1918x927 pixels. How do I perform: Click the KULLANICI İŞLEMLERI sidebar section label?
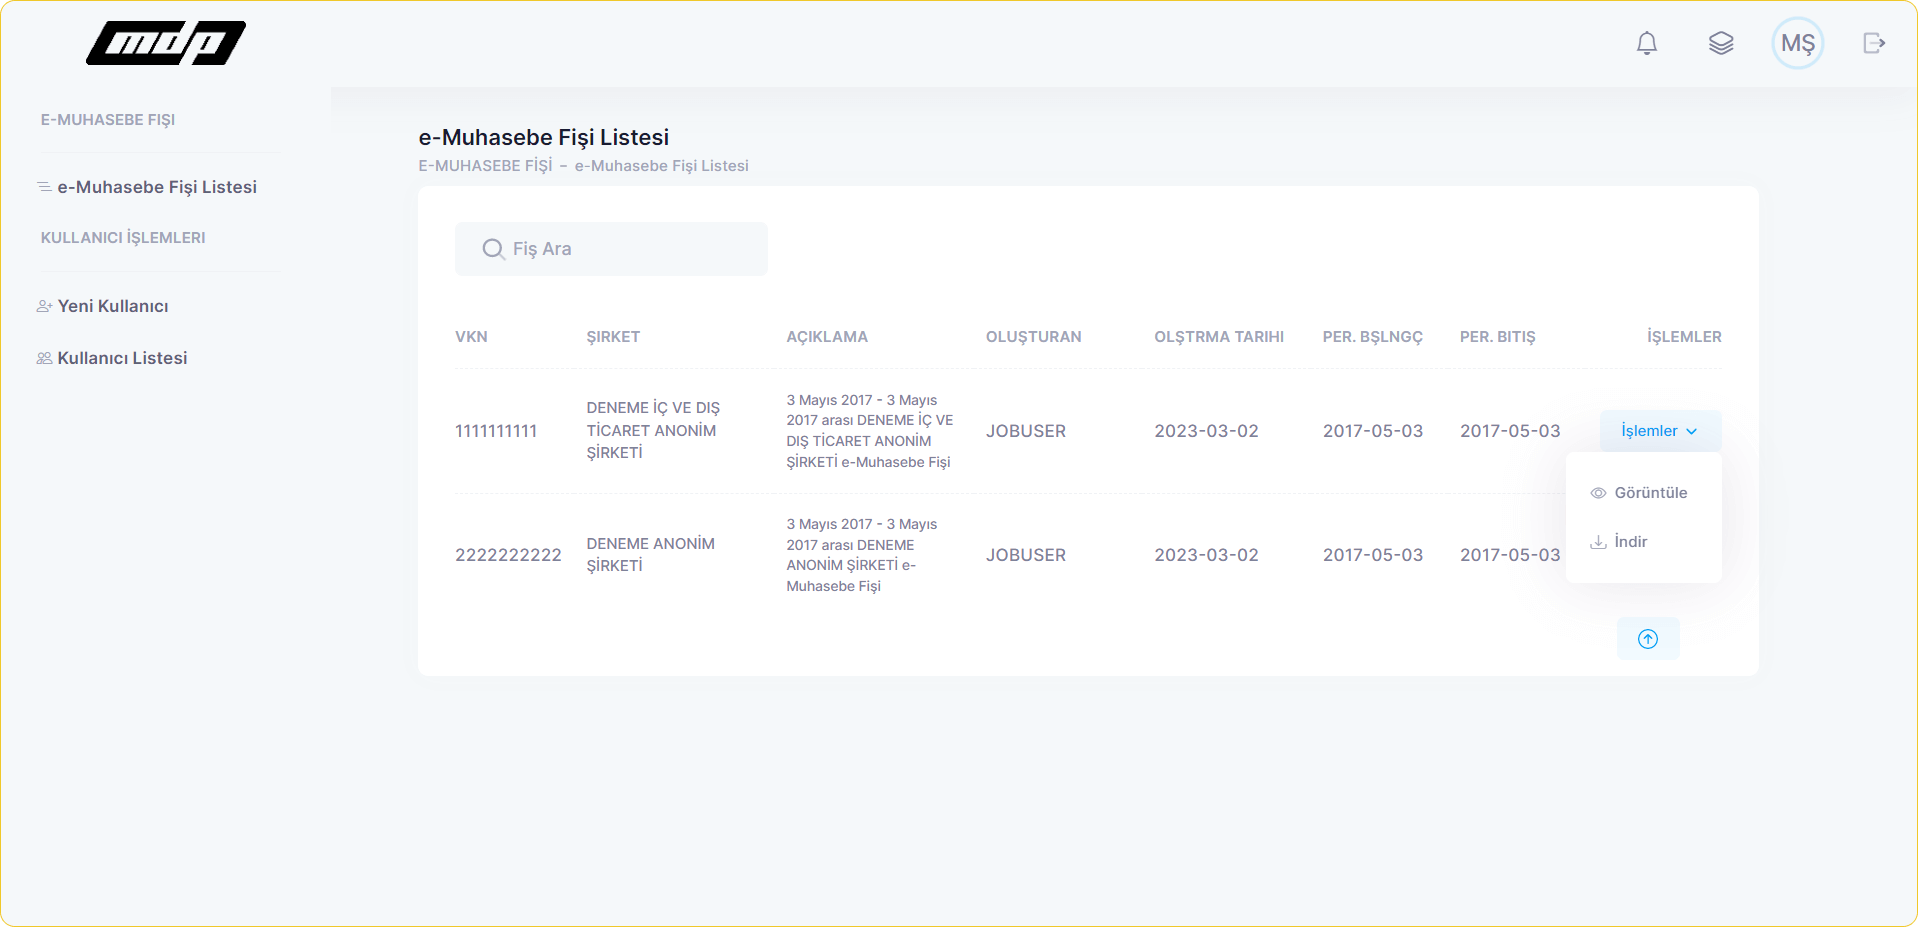coord(123,238)
